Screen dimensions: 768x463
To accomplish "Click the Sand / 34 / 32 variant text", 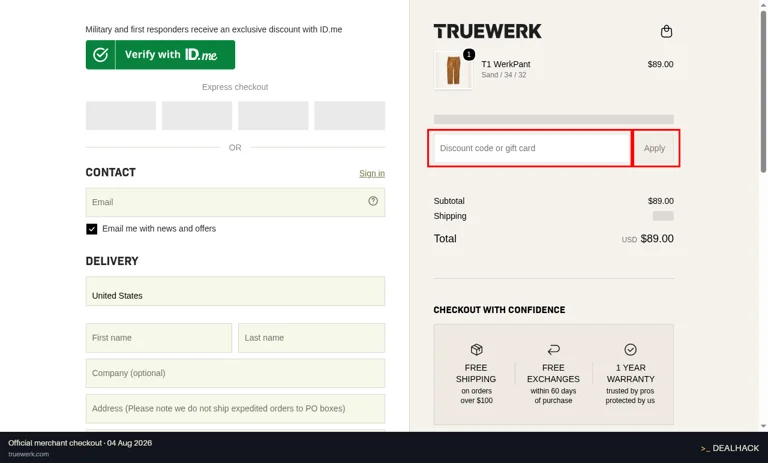I will [504, 75].
